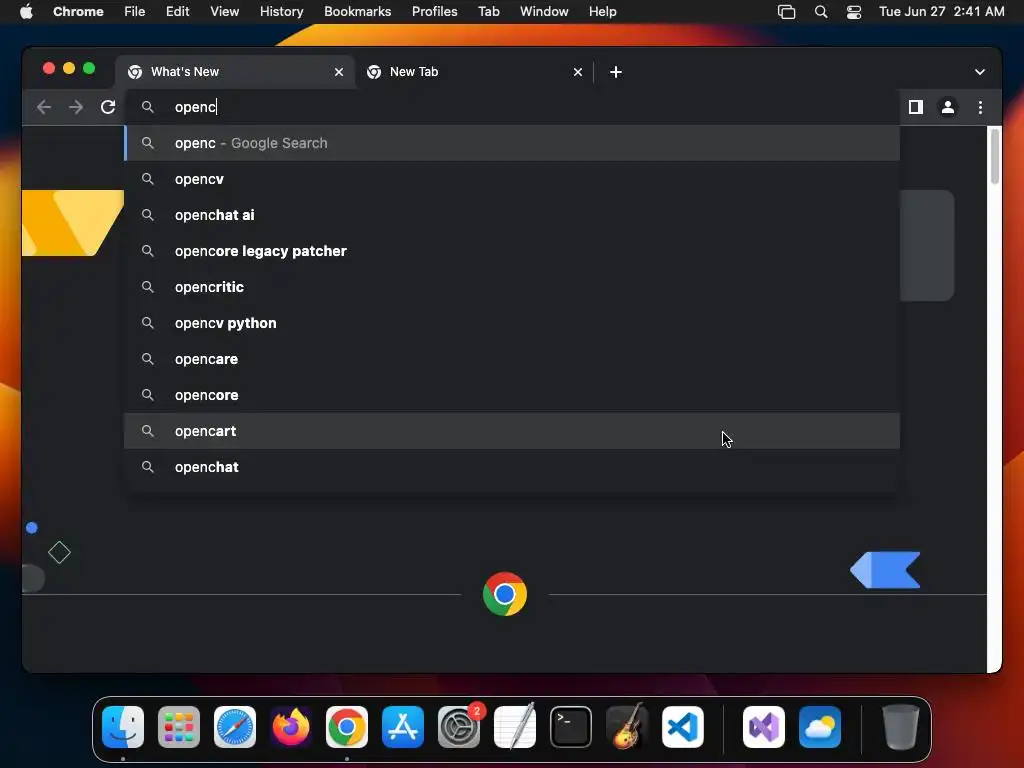
Task: Select the 'opencv python' suggestion
Action: pos(512,323)
